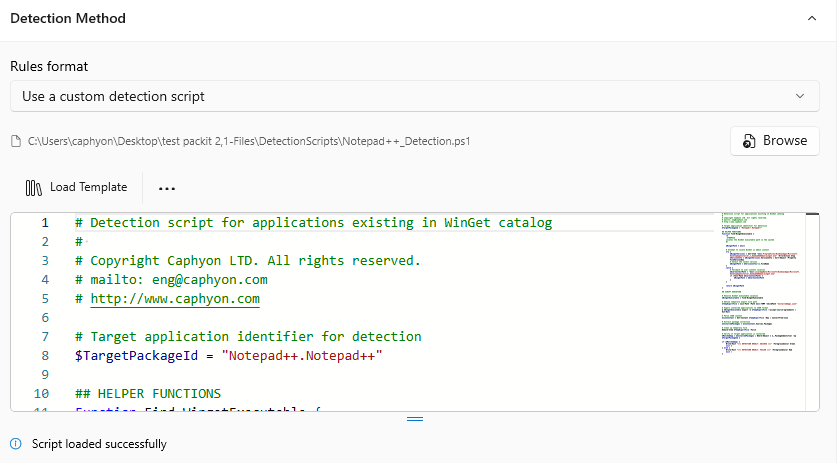Screen dimensions: 839x463
Task: Click the Detection Method header title
Action: [x=68, y=18]
